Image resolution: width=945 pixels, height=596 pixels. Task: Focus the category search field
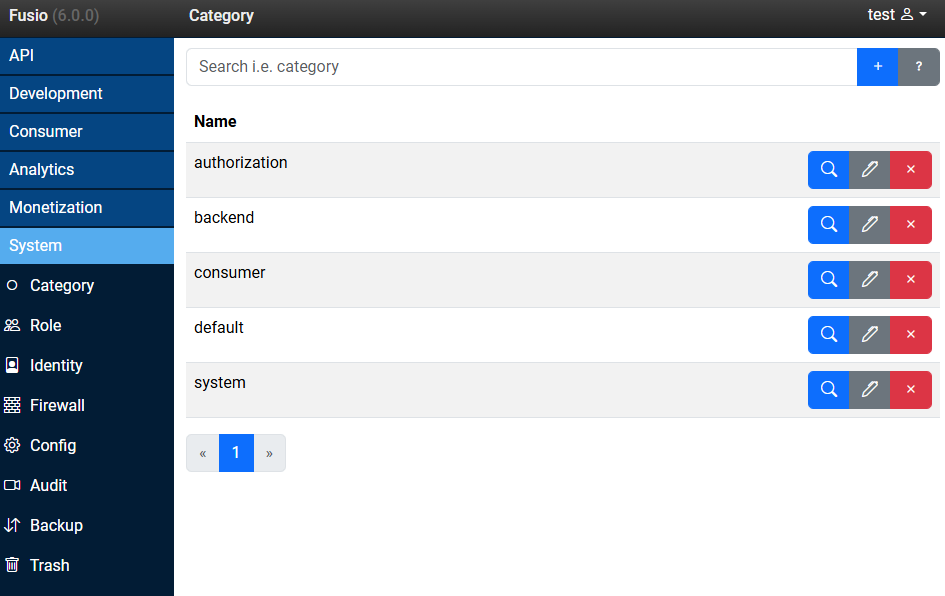tap(520, 67)
